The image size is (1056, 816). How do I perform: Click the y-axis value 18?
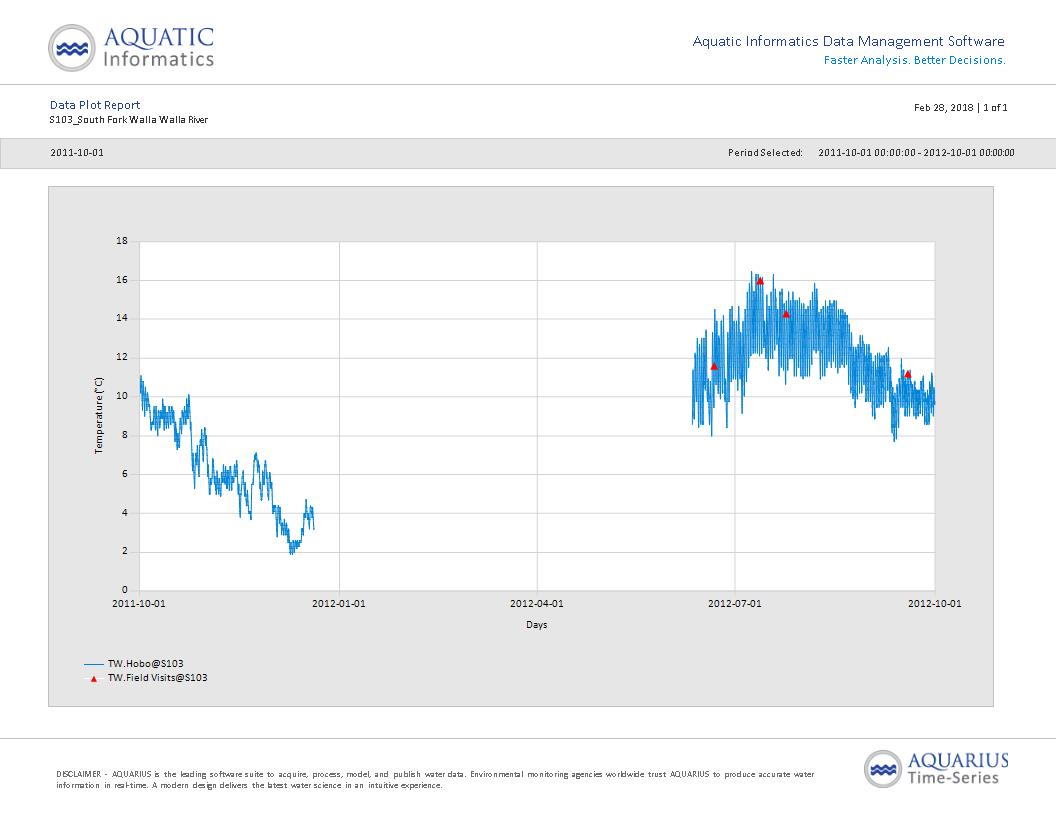click(x=122, y=240)
